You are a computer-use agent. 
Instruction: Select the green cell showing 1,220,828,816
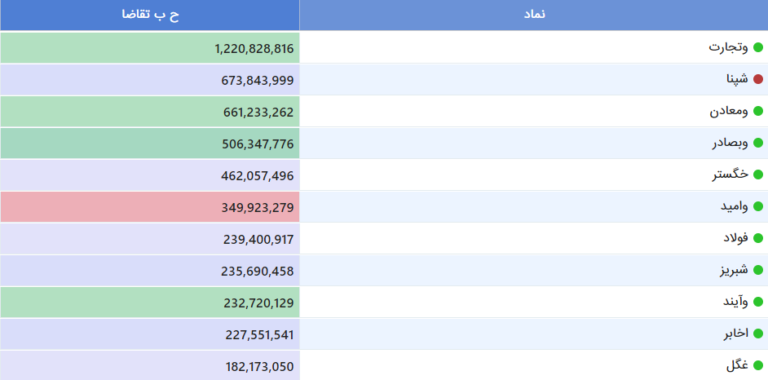pyautogui.click(x=150, y=48)
